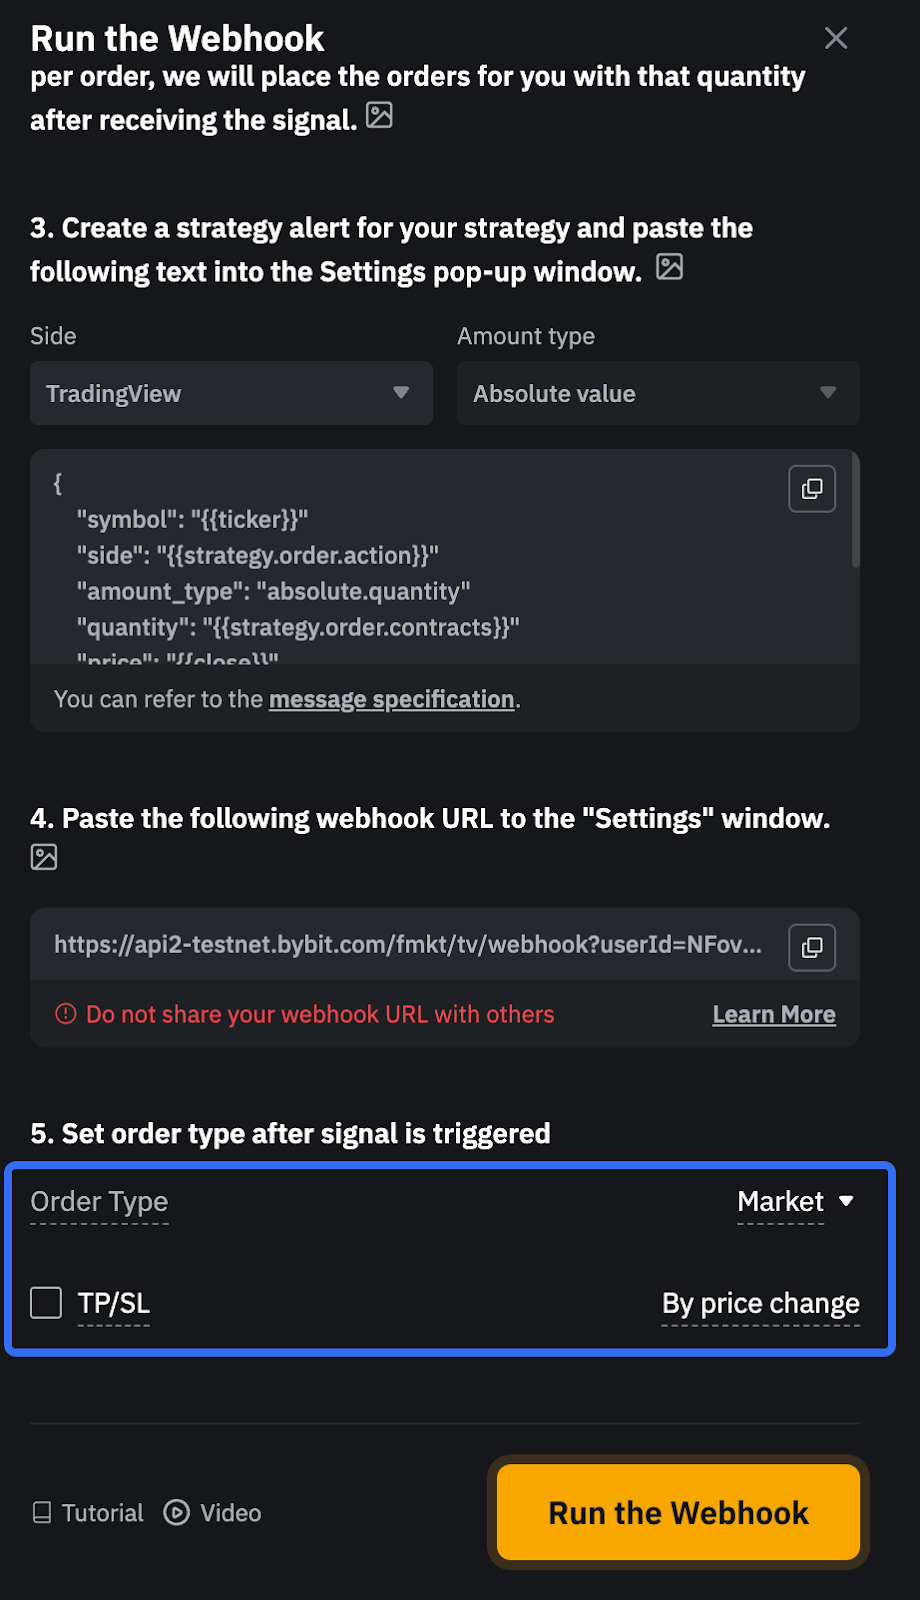This screenshot has height=1600, width=920.
Task: Enable the TP/SL checkbox
Action: [46, 1303]
